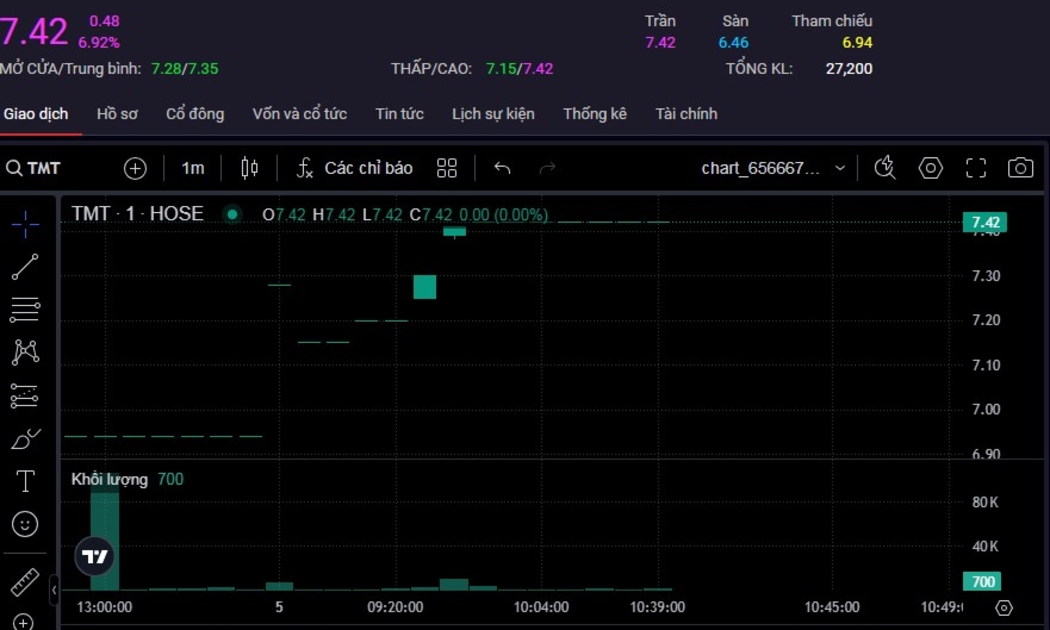This screenshot has width=1050, height=630.
Task: Open chart settings hexagon icon
Action: (x=931, y=168)
